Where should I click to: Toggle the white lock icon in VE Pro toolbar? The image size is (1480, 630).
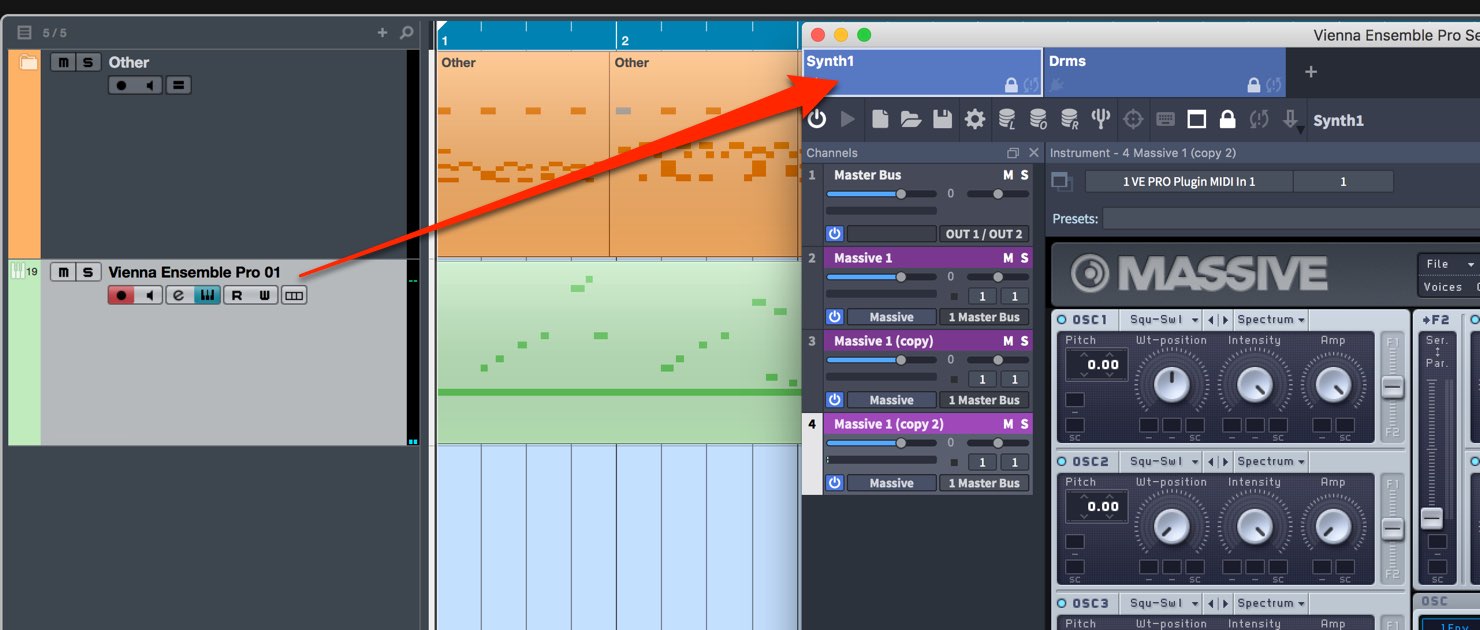(1227, 120)
